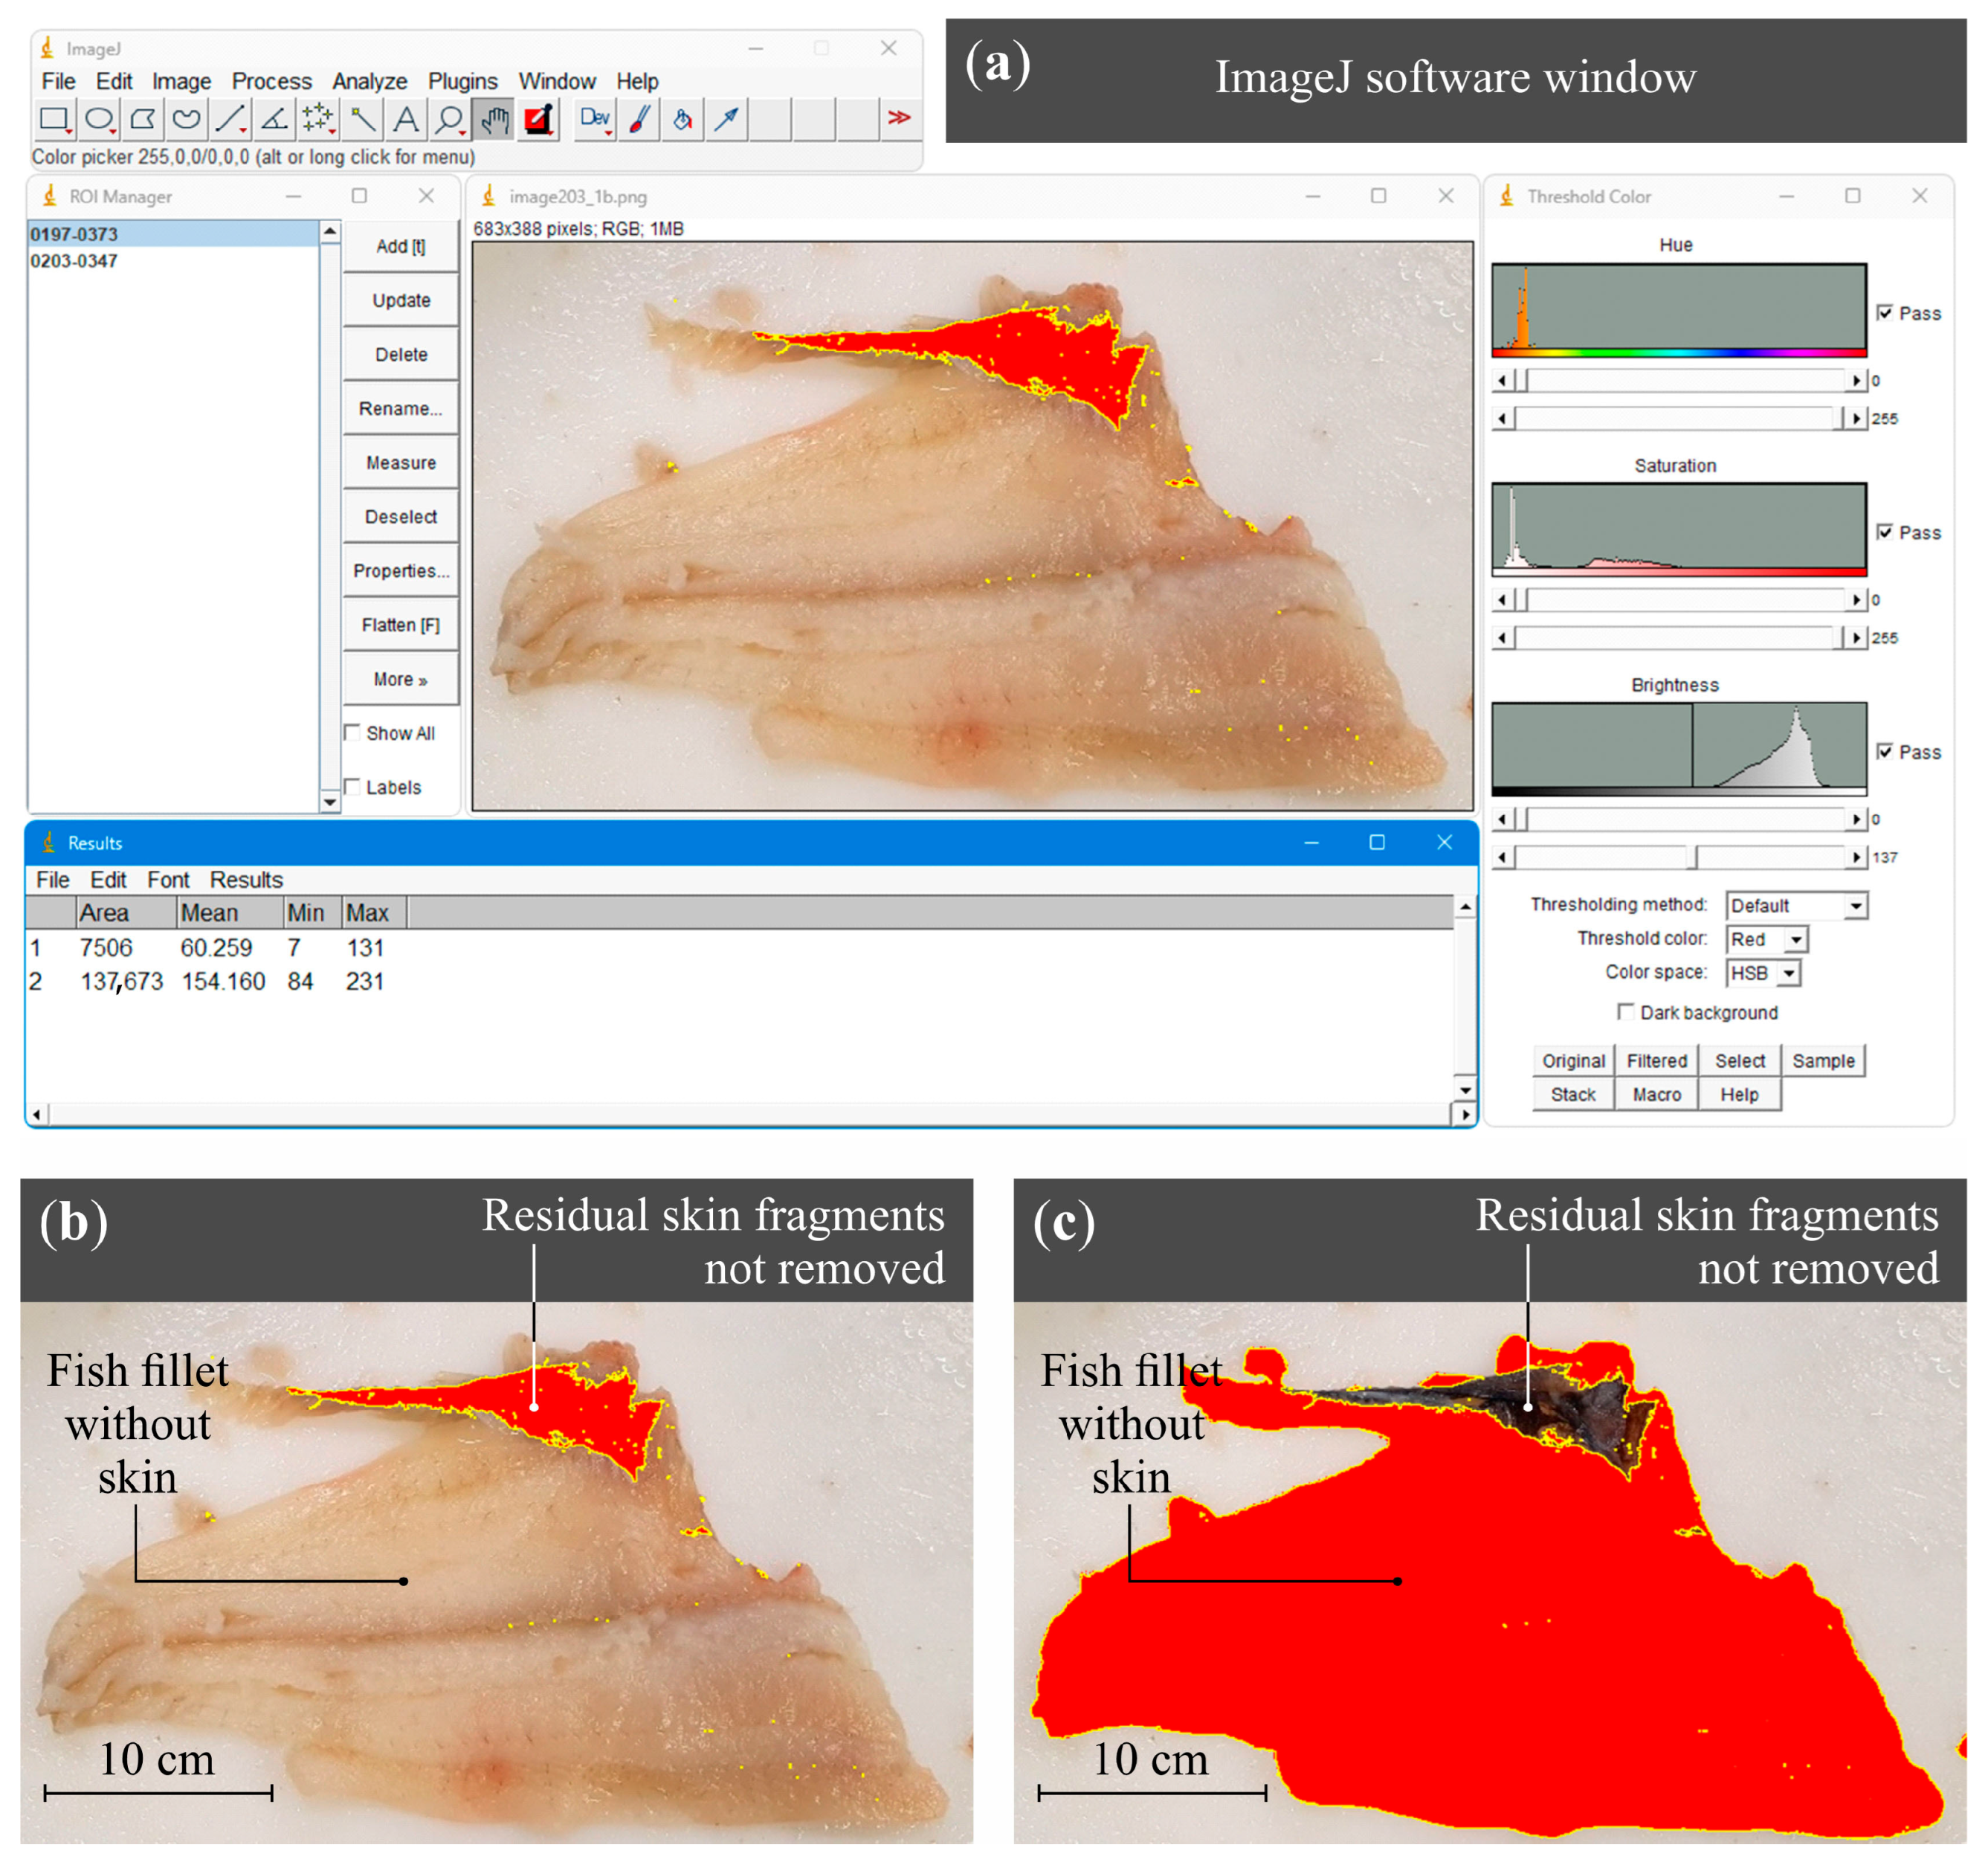Select the Flood Fill bucket tool

point(683,120)
